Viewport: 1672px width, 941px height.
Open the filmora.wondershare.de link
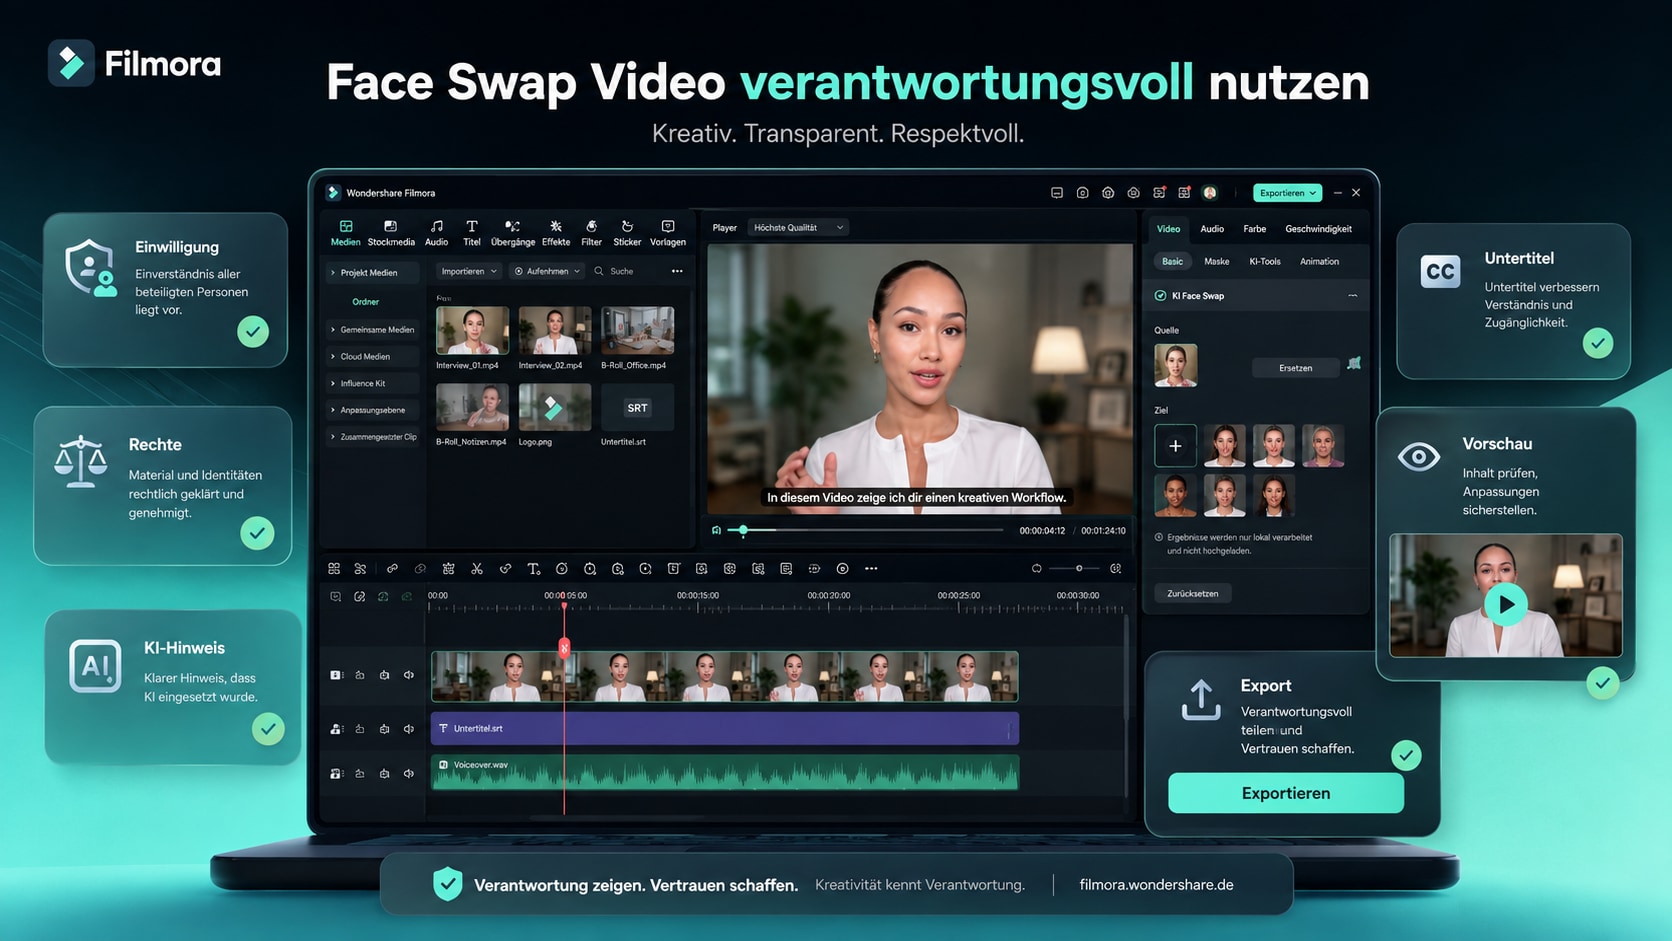tap(1156, 885)
